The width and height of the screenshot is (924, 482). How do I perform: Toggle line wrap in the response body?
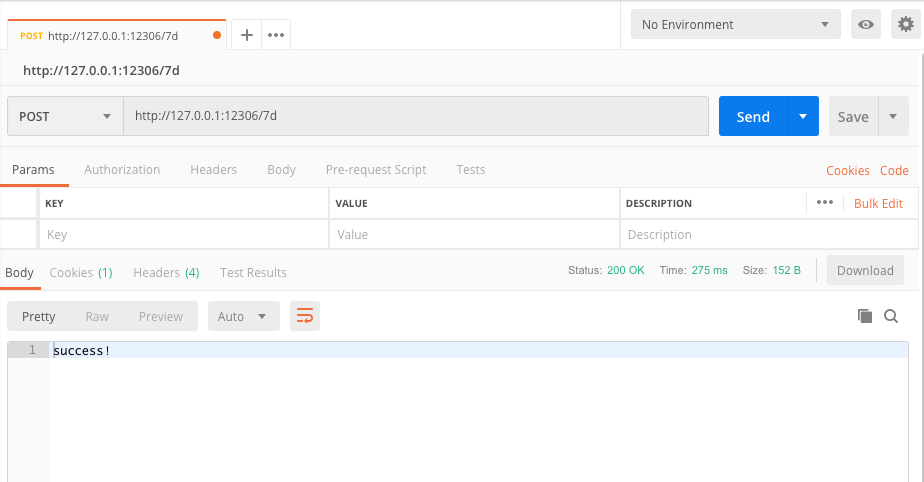tap(305, 316)
